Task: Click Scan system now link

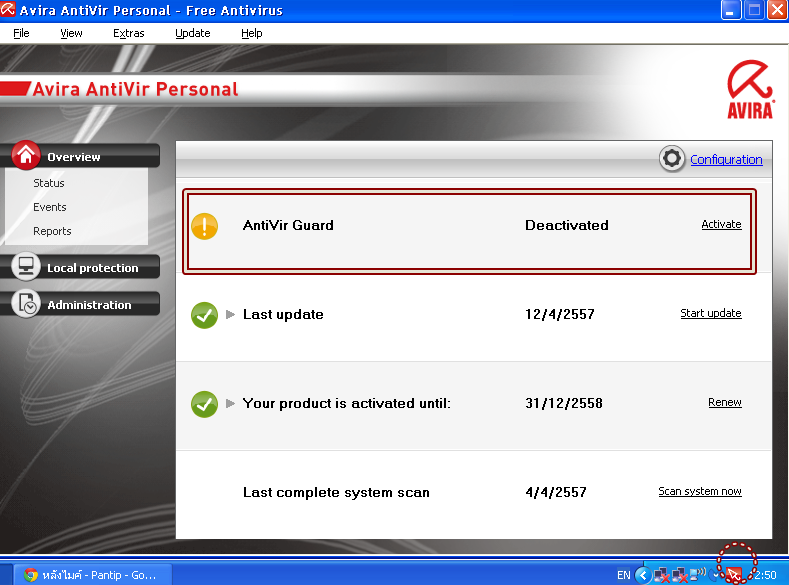Action: (x=699, y=491)
